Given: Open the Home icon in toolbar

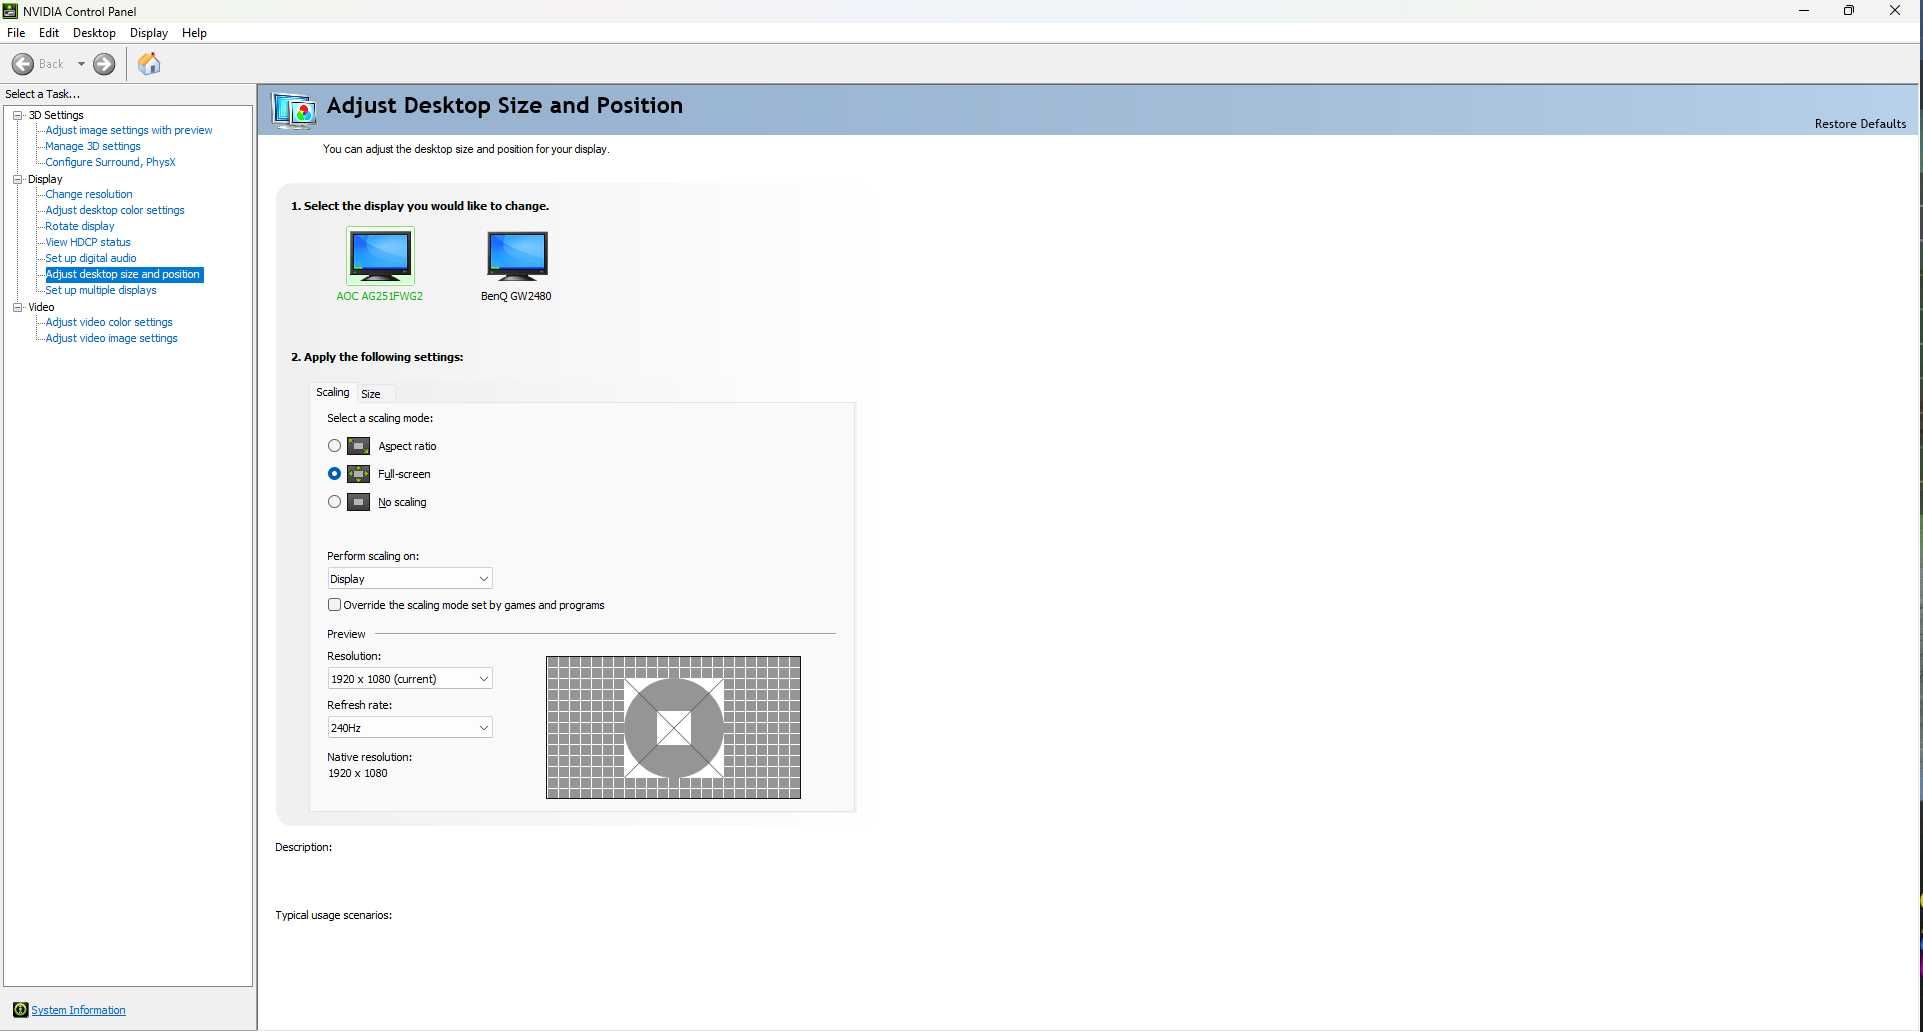Looking at the screenshot, I should pos(149,64).
